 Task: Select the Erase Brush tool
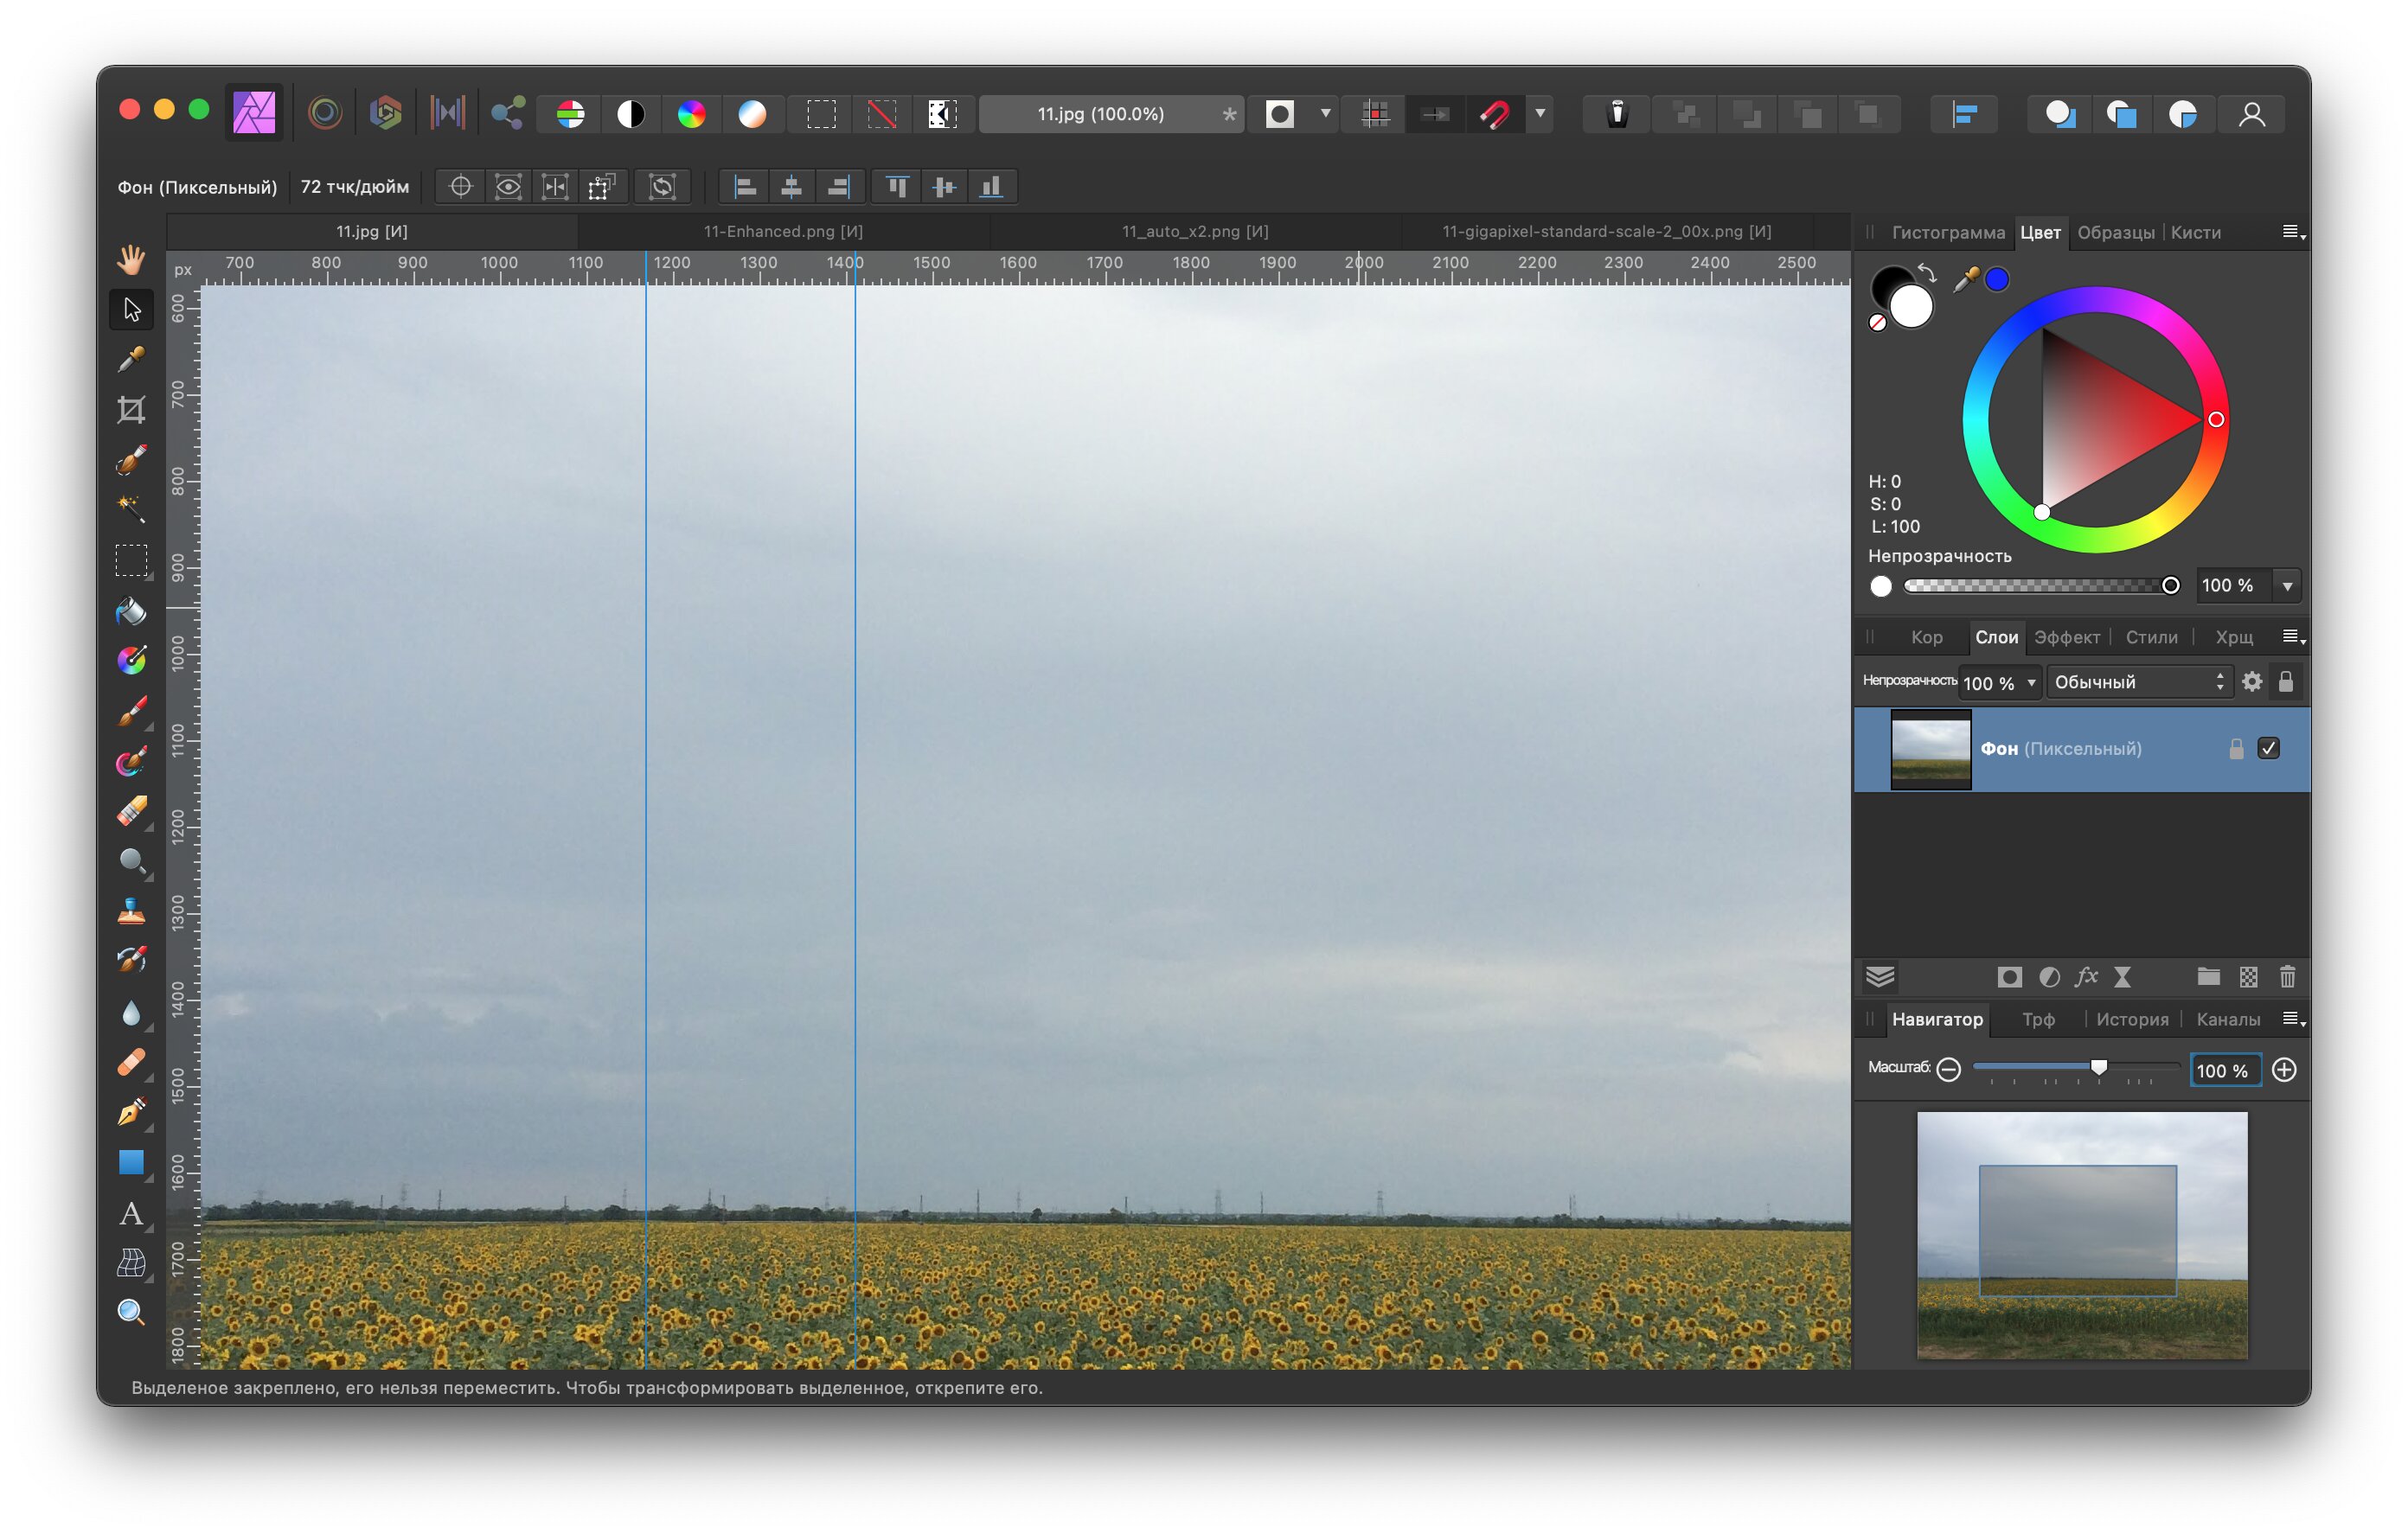coord(131,811)
